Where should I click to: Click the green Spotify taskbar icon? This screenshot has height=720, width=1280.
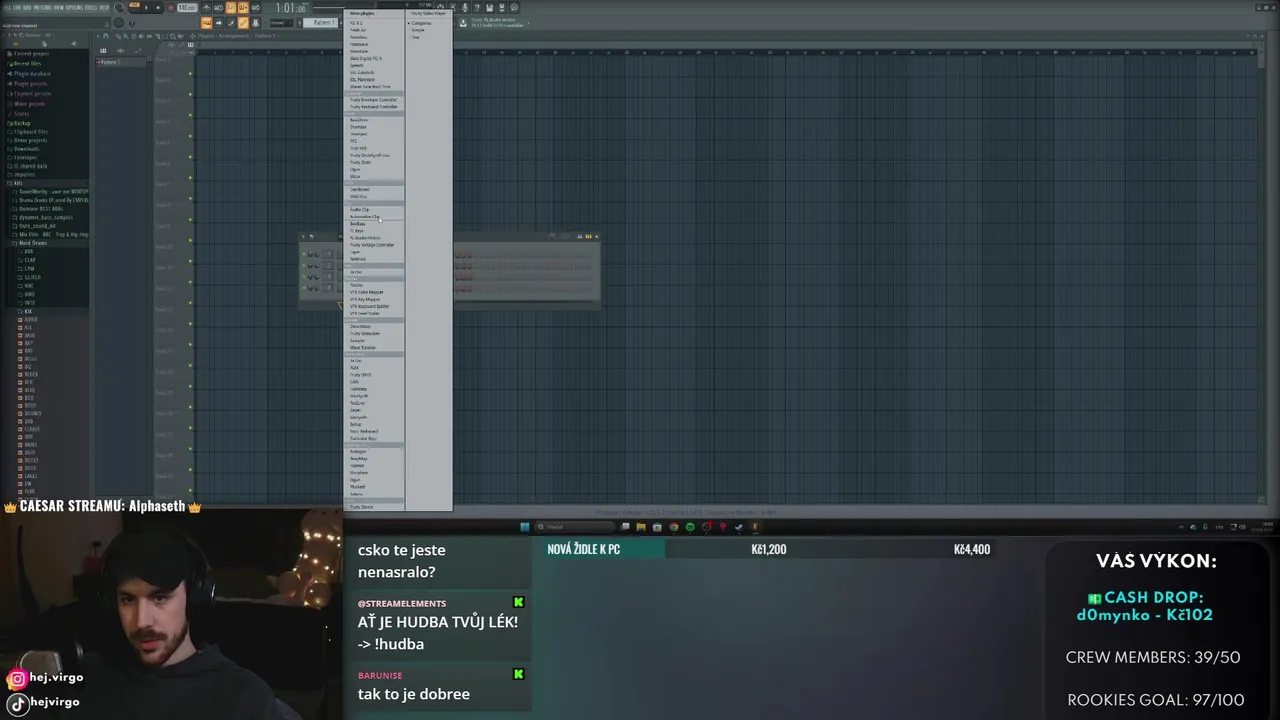pyautogui.click(x=690, y=527)
